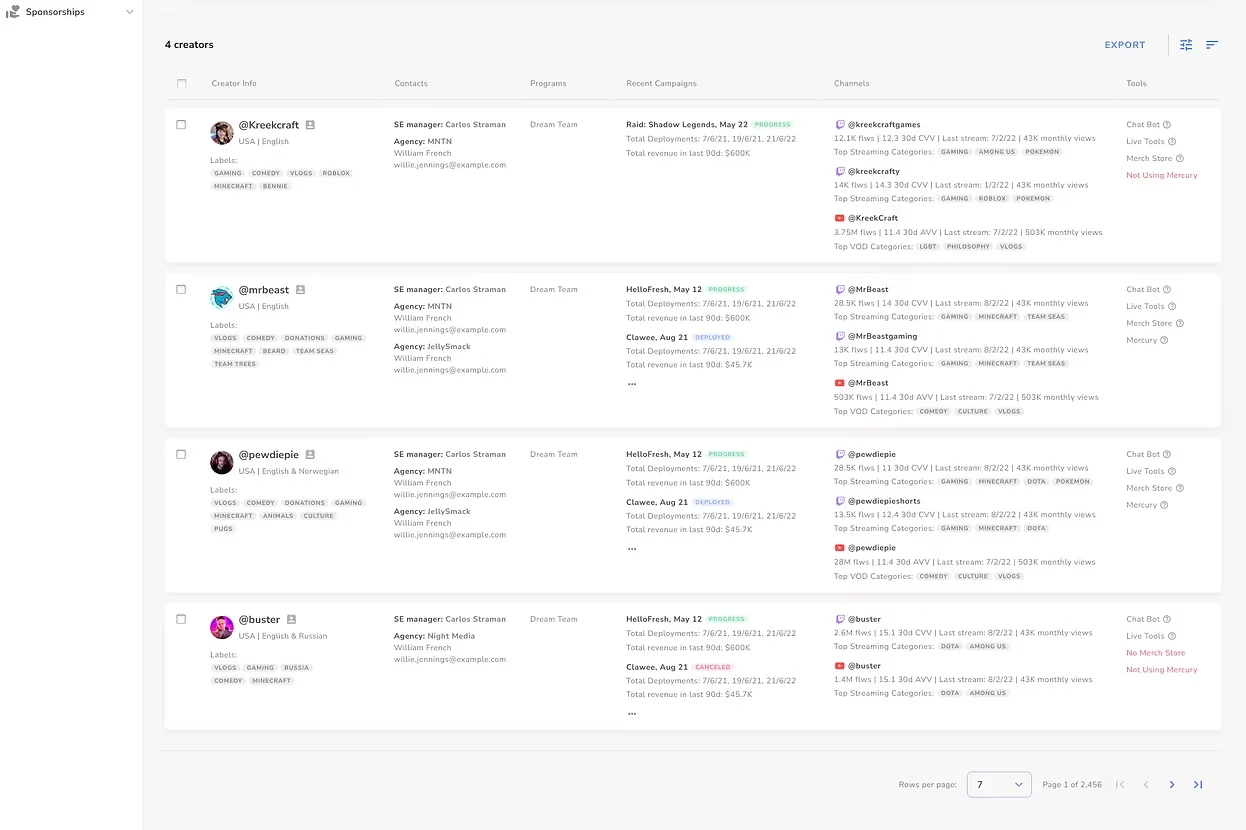The image size is (1246, 830).
Task: Open the @mrbeast avatar
Action: point(222,297)
